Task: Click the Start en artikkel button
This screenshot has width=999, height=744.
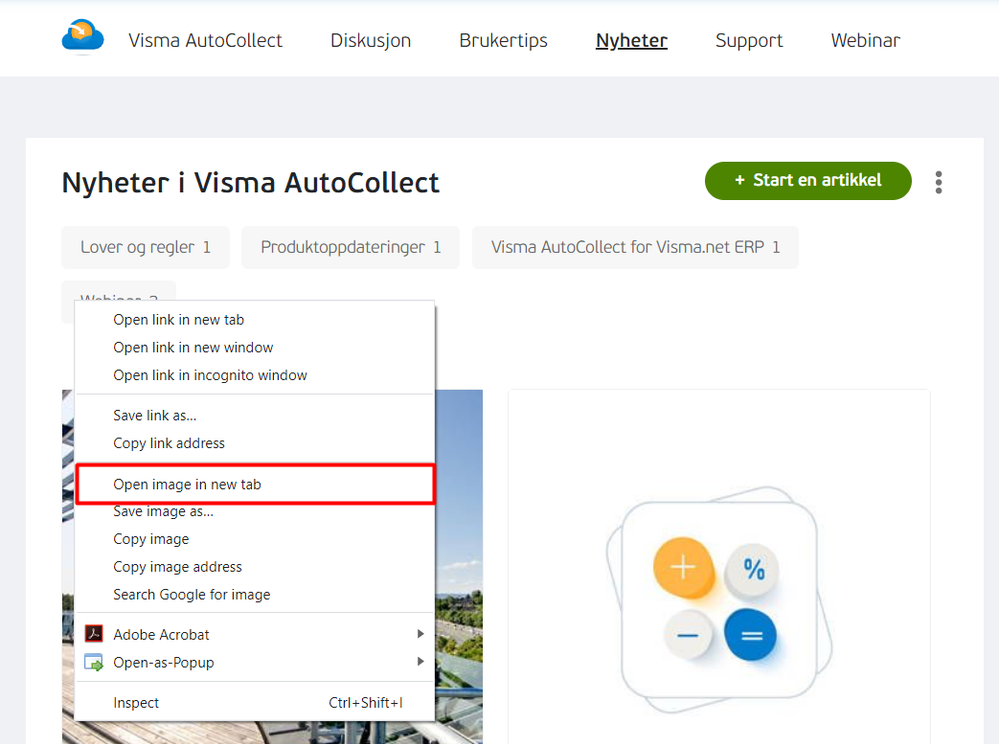Action: [808, 181]
